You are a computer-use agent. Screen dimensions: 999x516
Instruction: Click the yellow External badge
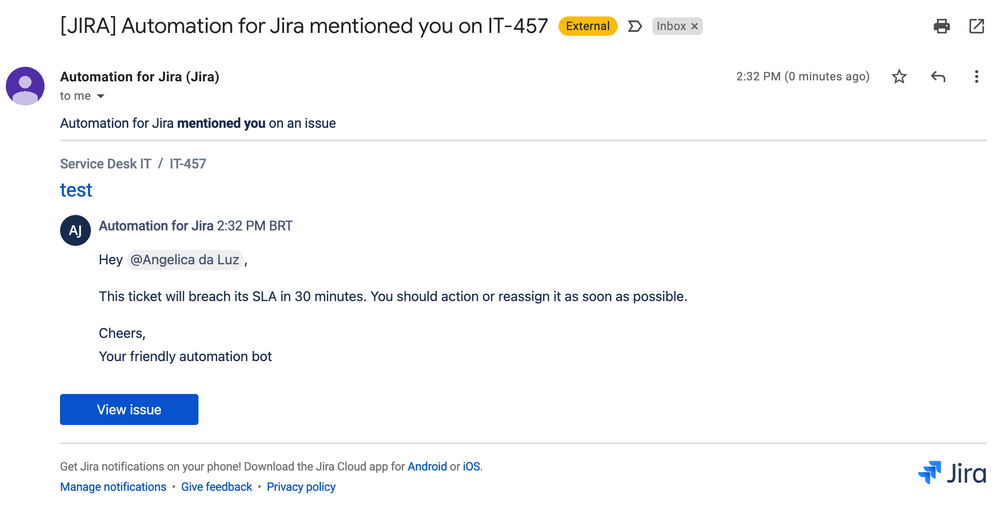pyautogui.click(x=587, y=26)
